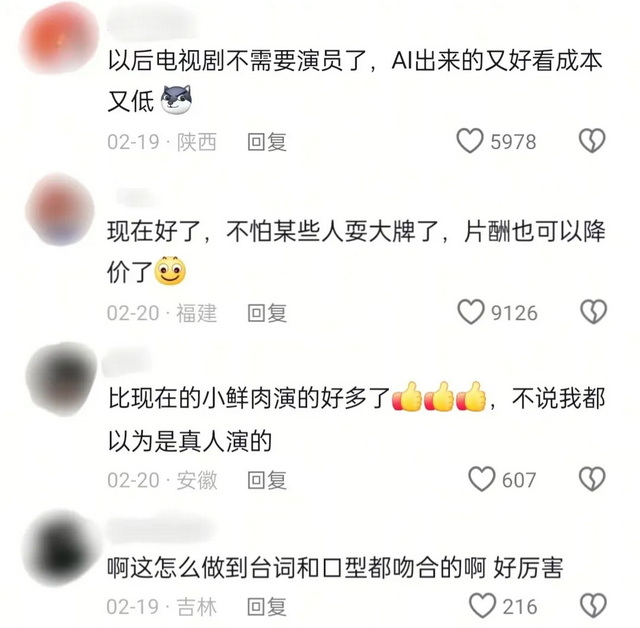
Task: Like the comment with 607 likes
Action: click(x=482, y=479)
